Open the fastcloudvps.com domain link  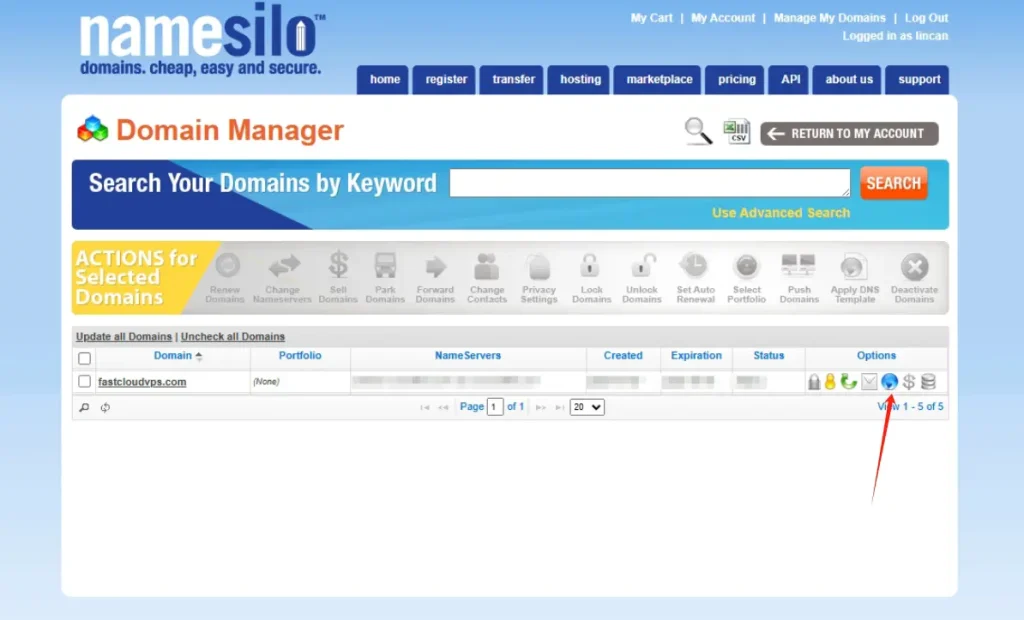142,382
